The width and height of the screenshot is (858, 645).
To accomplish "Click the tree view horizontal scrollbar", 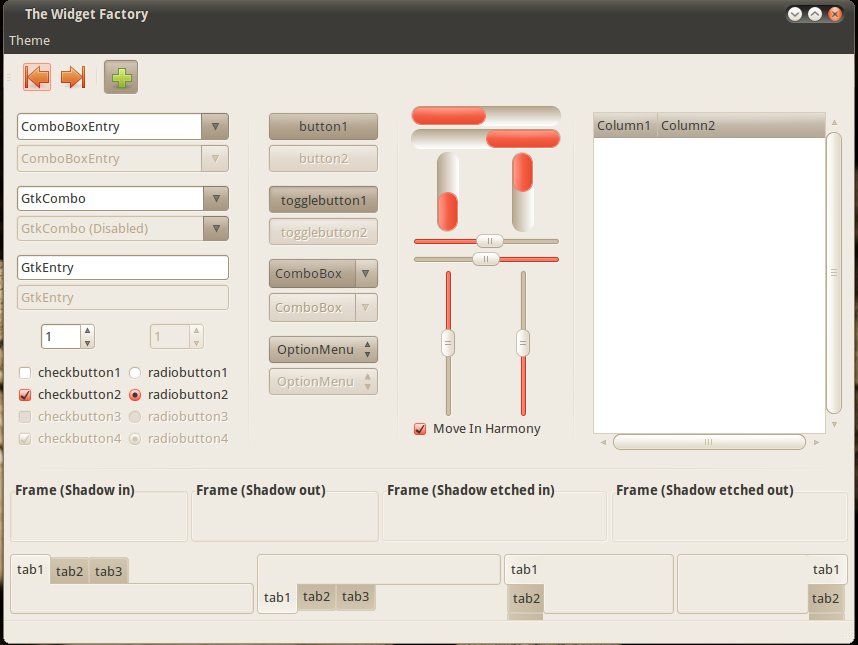I will tap(709, 441).
